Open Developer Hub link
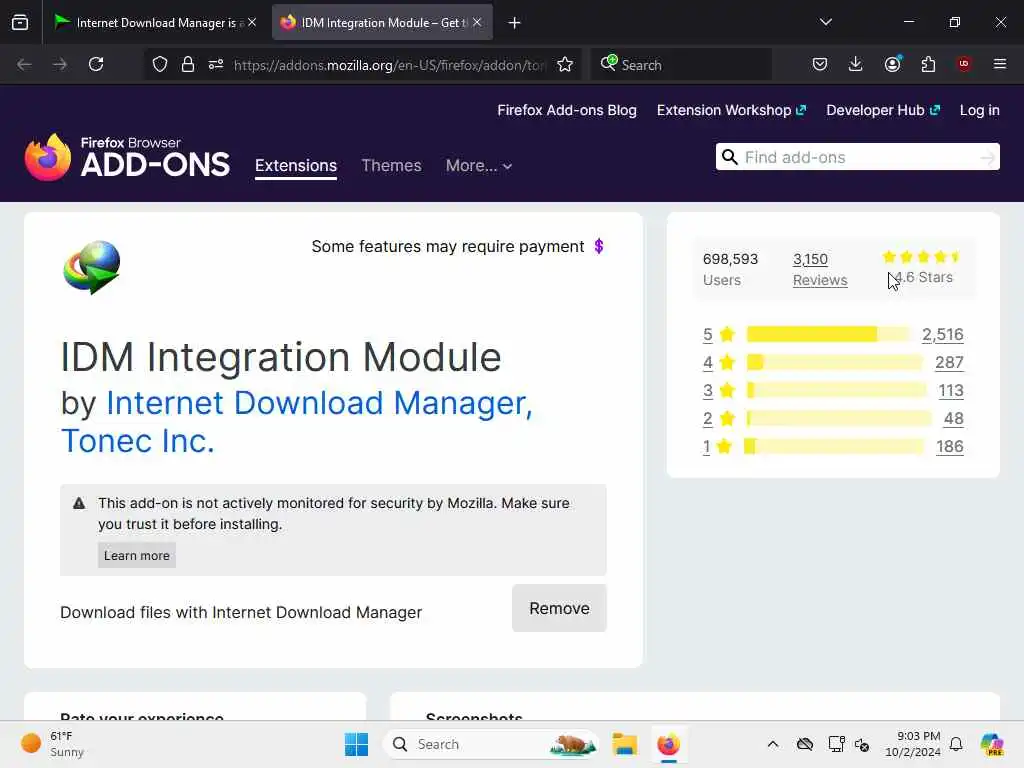 click(883, 110)
